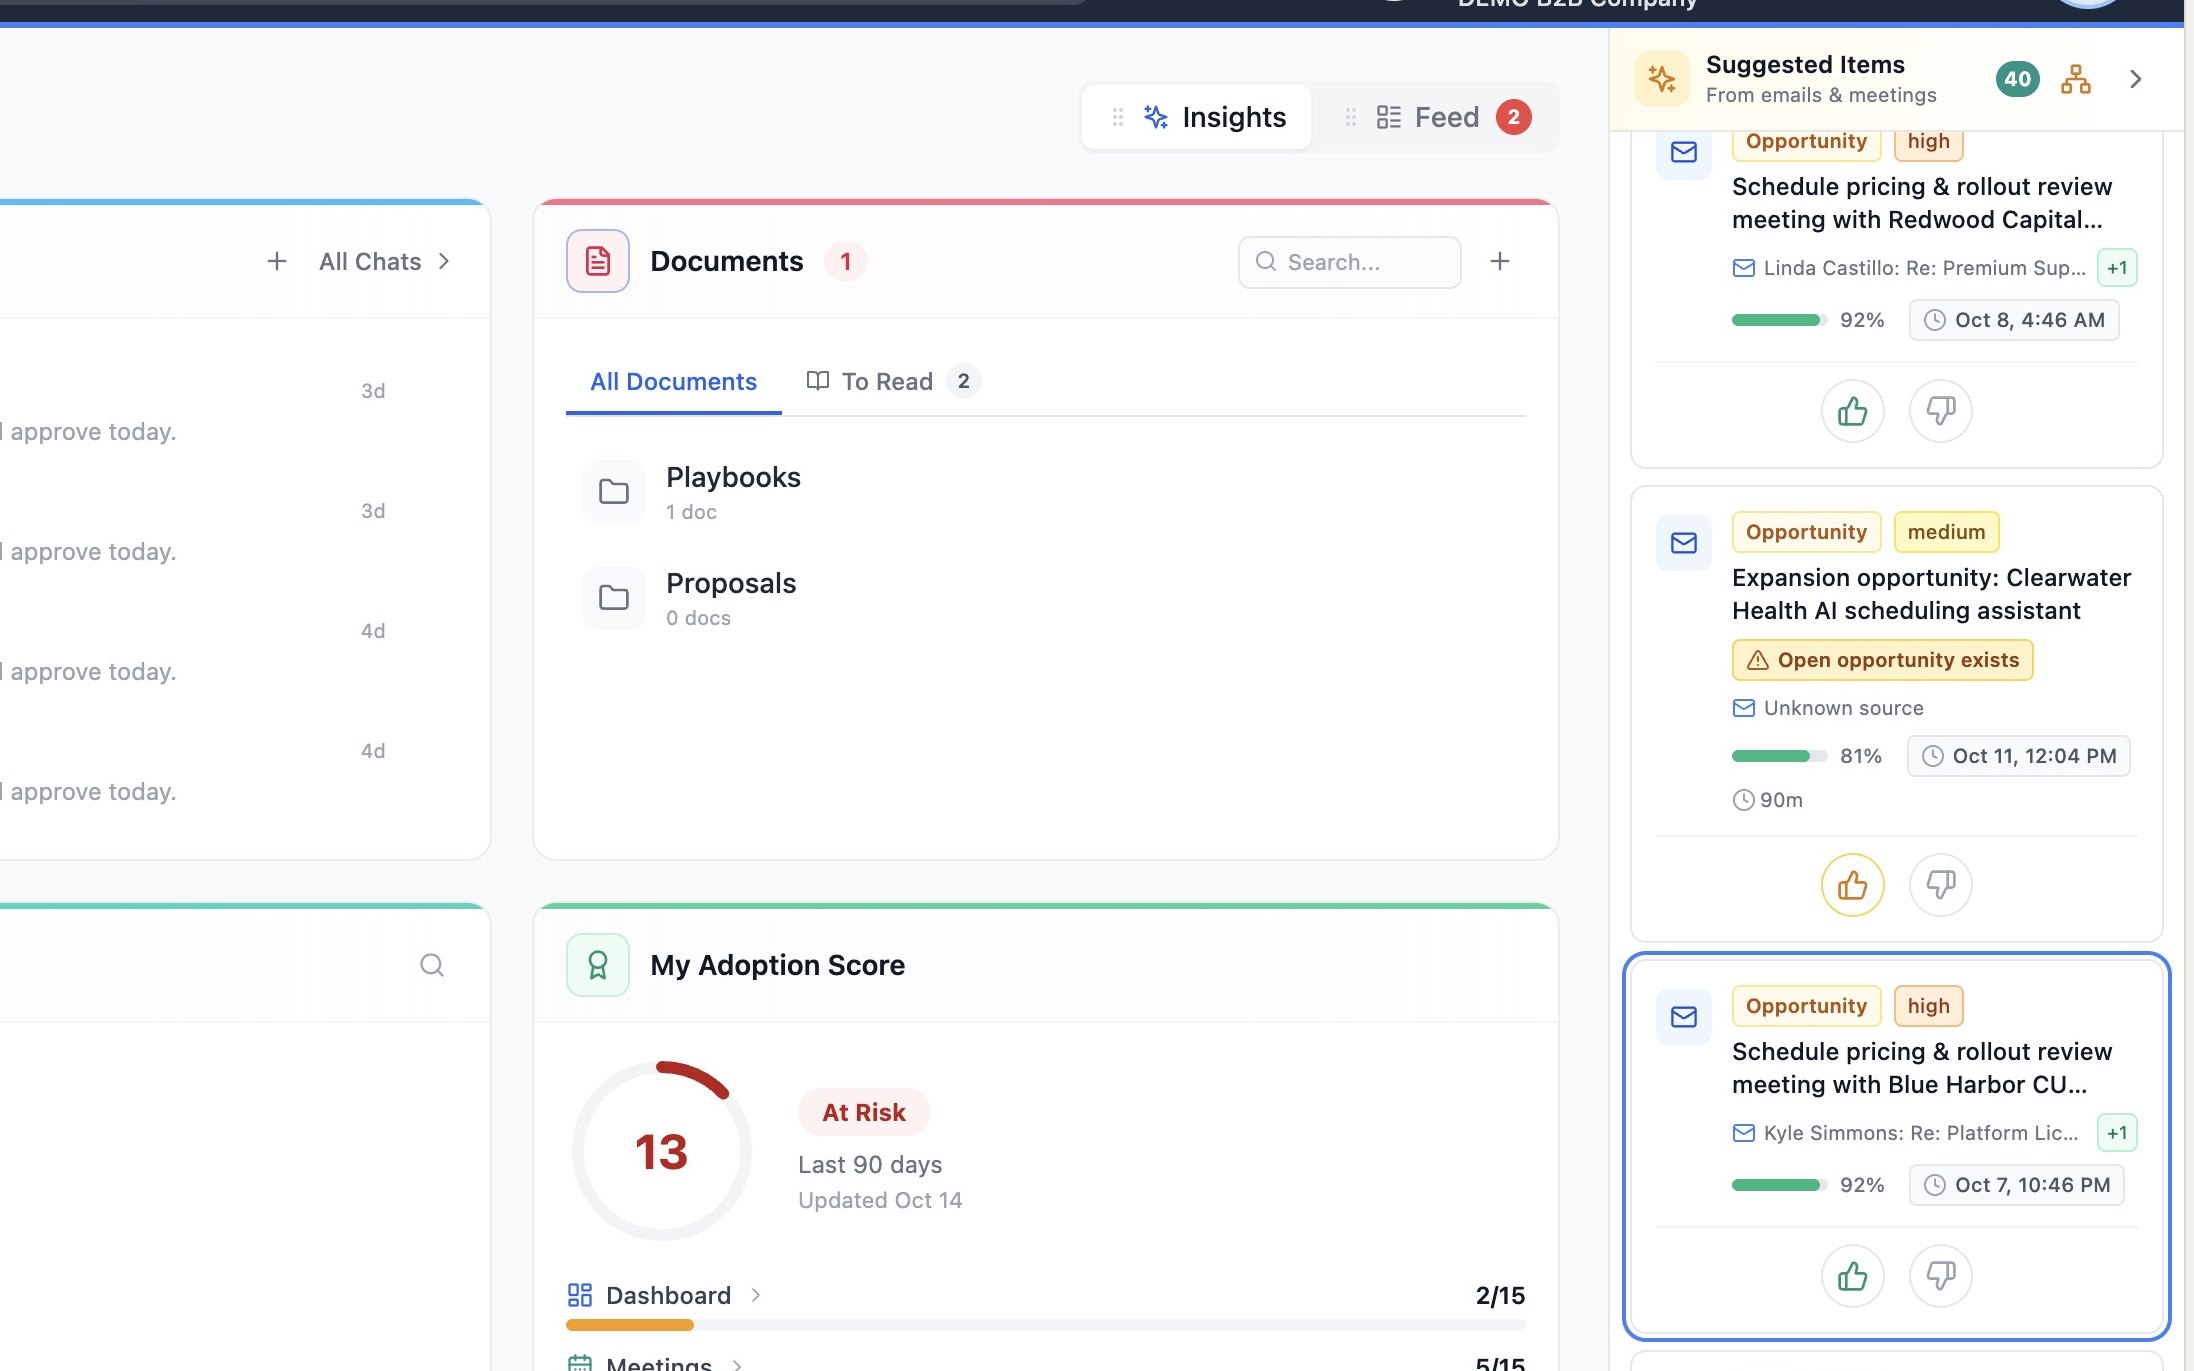
Task: Click the search magnifier in lower left panel
Action: [x=431, y=965]
